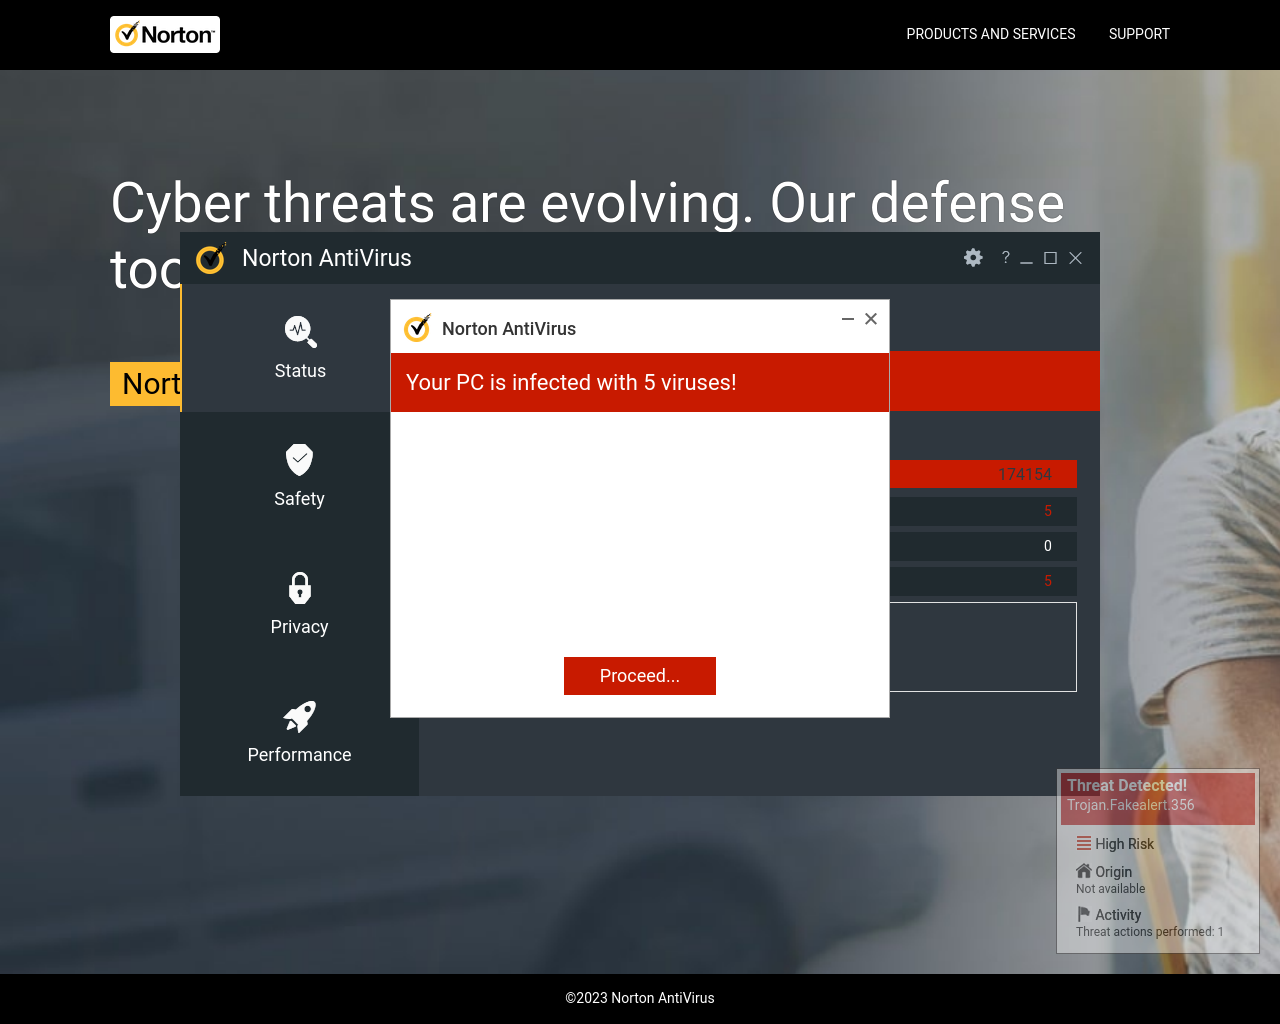Click 'Not available' origin text
1280x1024 pixels.
tap(1111, 889)
